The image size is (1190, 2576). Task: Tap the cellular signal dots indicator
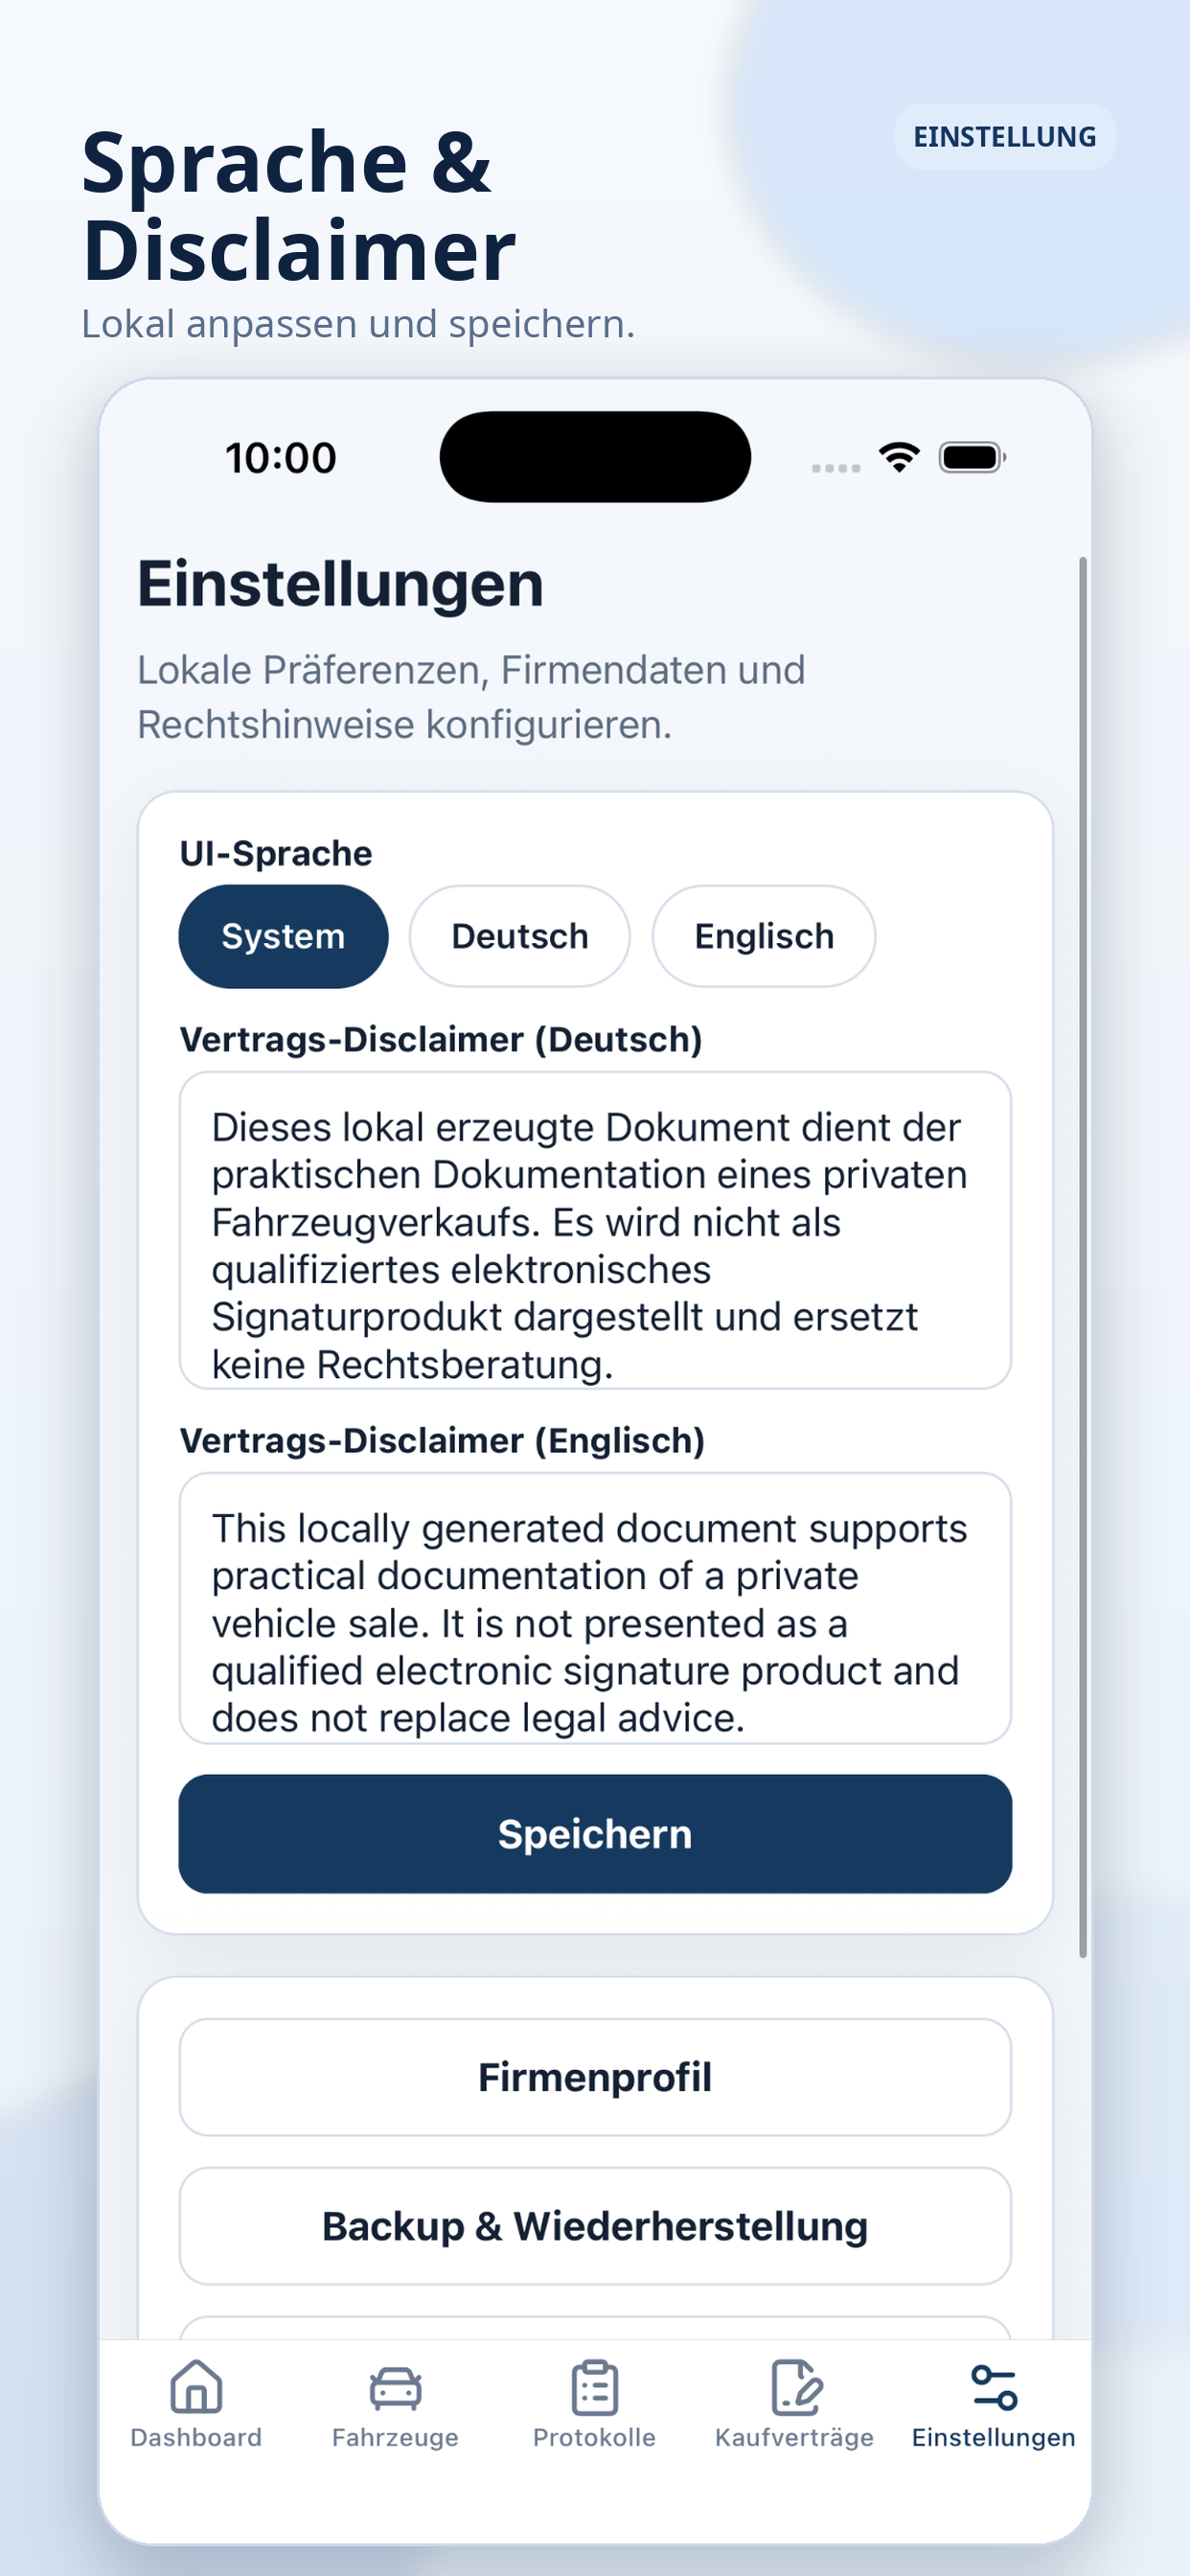[x=836, y=467]
